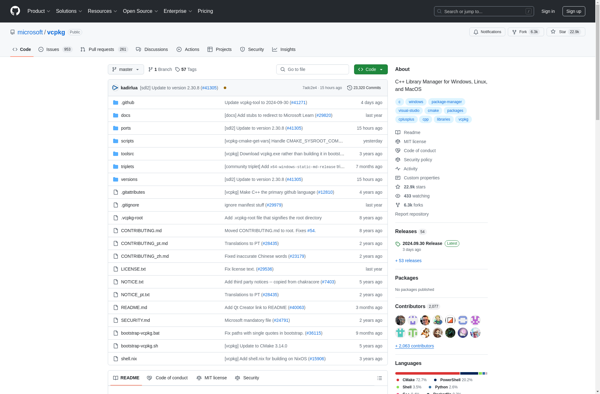600x394 pixels.
Task: Open pull request #41271 link
Action: coord(298,103)
